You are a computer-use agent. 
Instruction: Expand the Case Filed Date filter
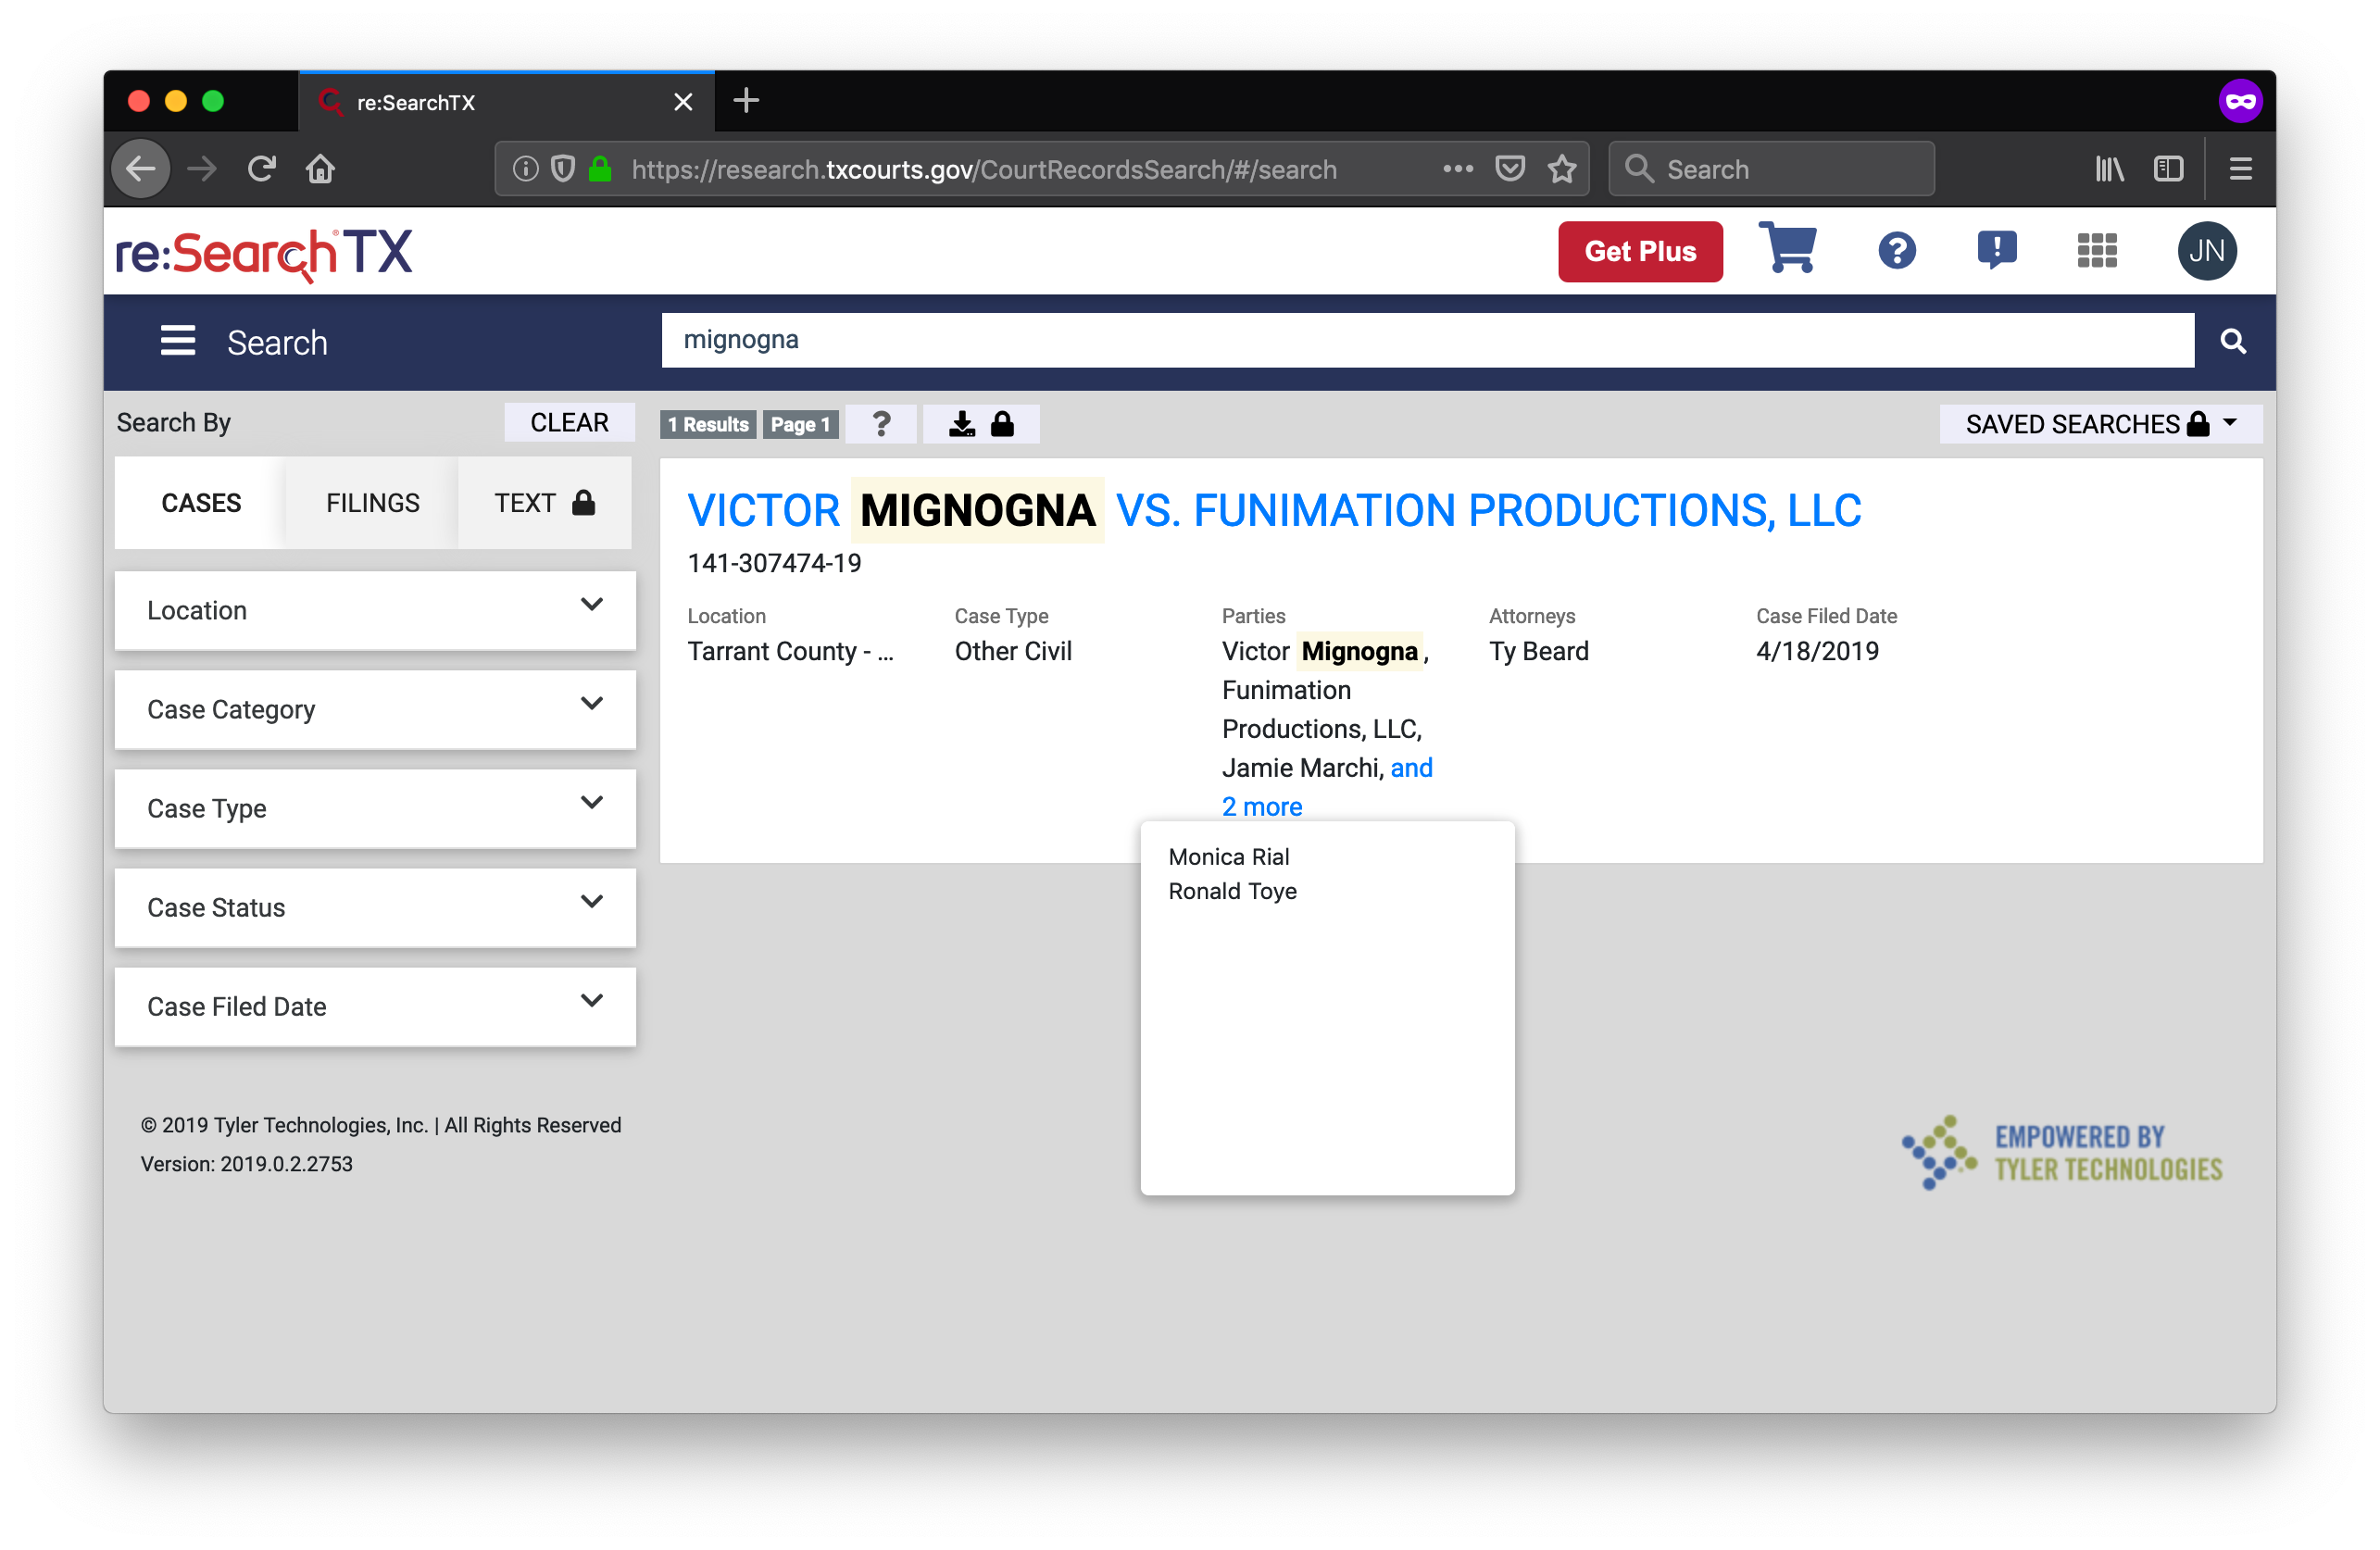pyautogui.click(x=375, y=1006)
